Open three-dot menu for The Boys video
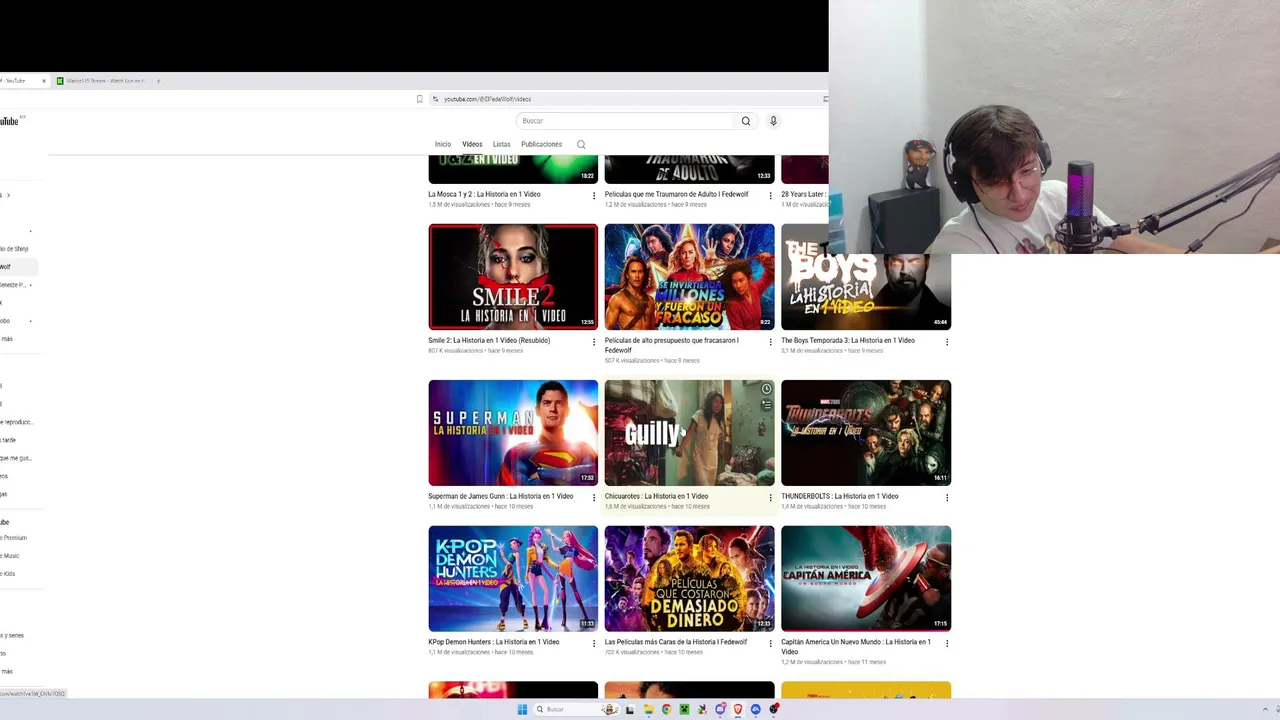This screenshot has height=720, width=1280. tap(947, 342)
